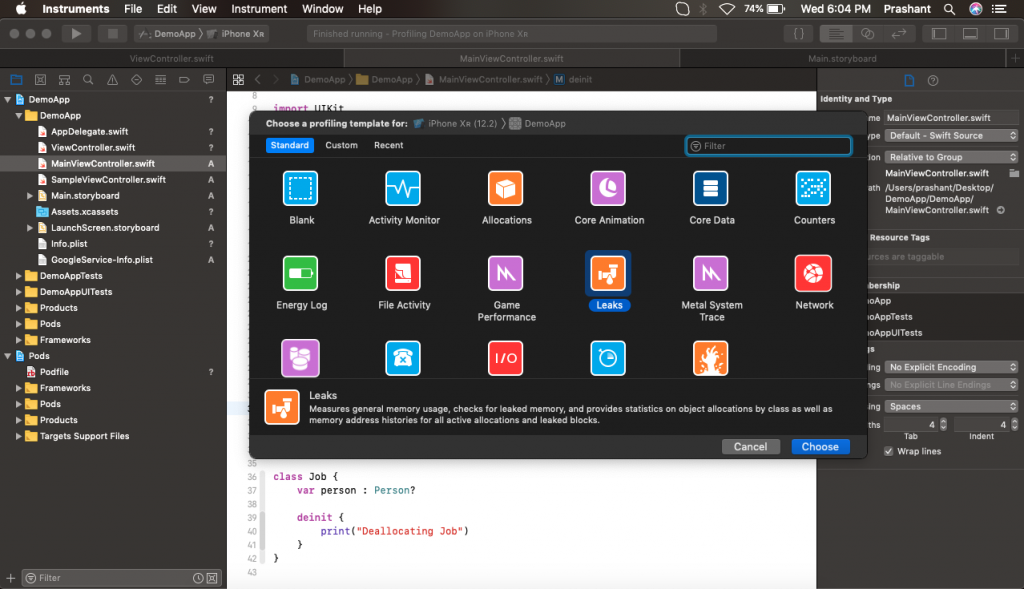Screen dimensions: 1024x589
Task: Choose the Allocations template icon
Action: tap(505, 189)
